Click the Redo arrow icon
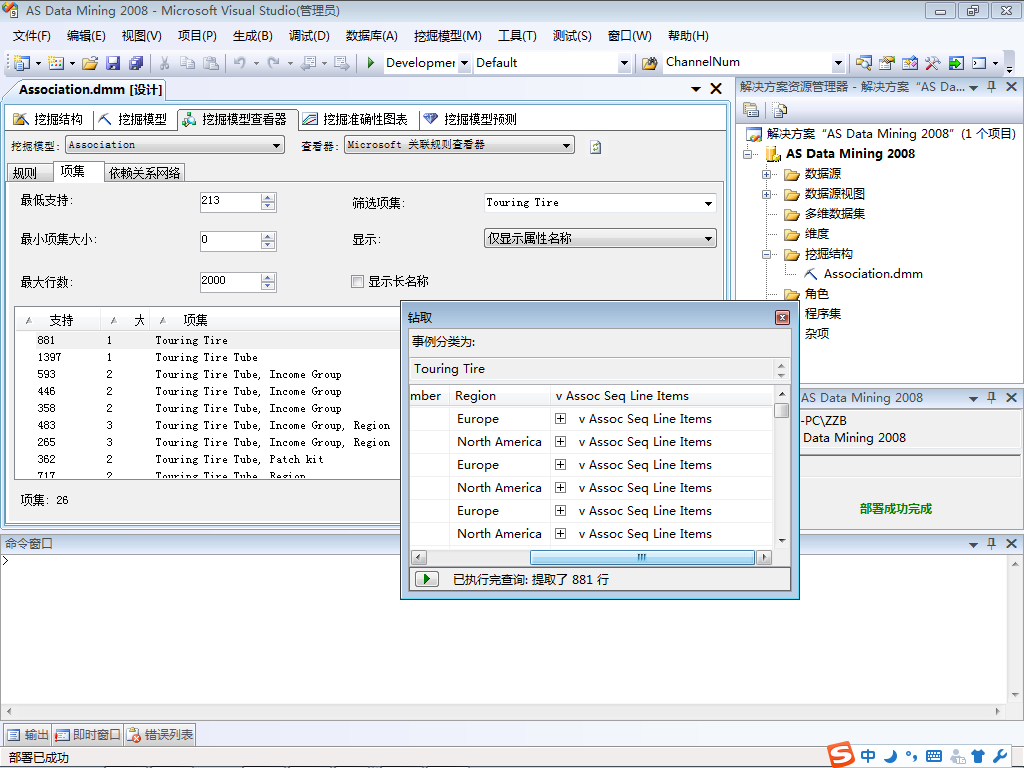This screenshot has width=1024, height=768. pyautogui.click(x=274, y=63)
